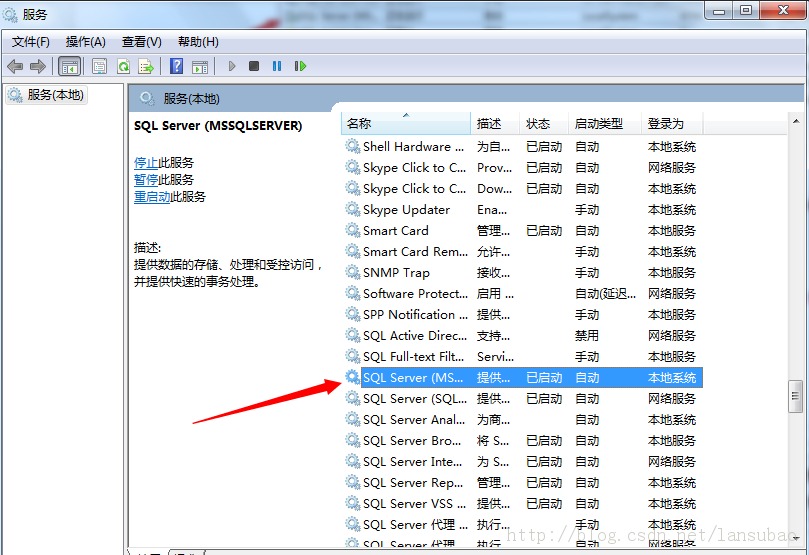
Task: Click the scrollbar up arrow
Action: point(796,122)
